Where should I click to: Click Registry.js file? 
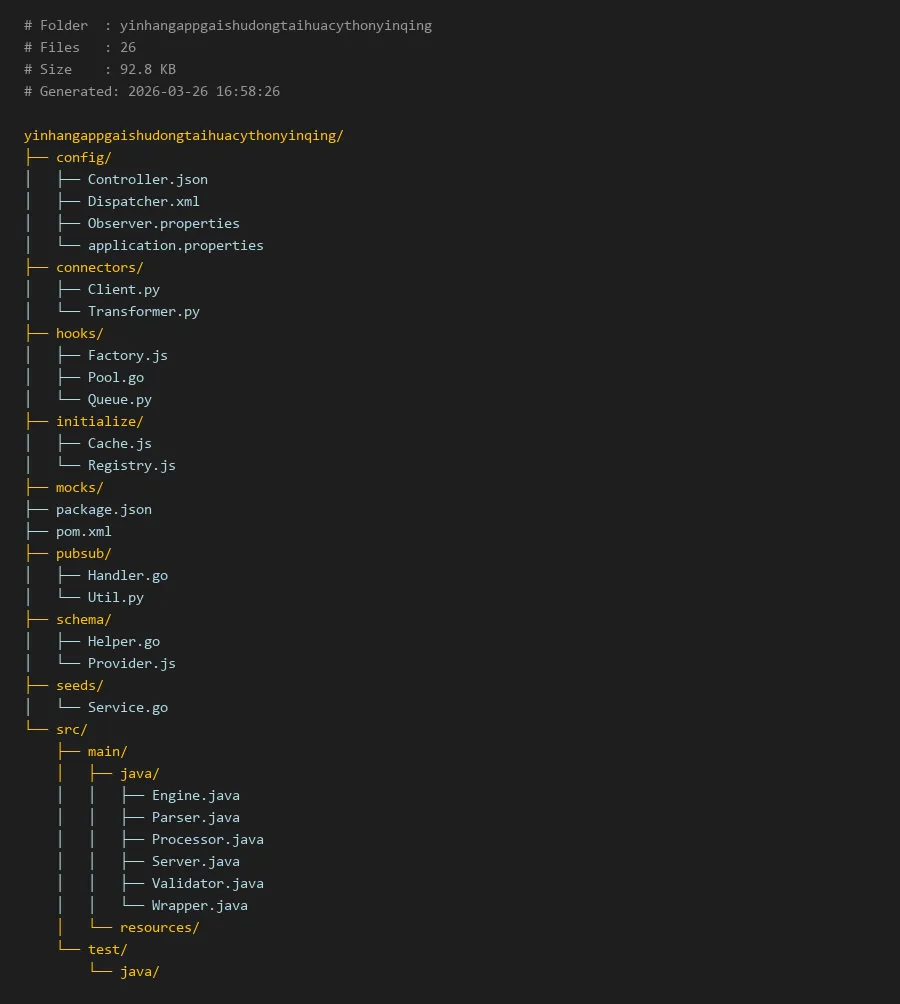[x=131, y=465]
